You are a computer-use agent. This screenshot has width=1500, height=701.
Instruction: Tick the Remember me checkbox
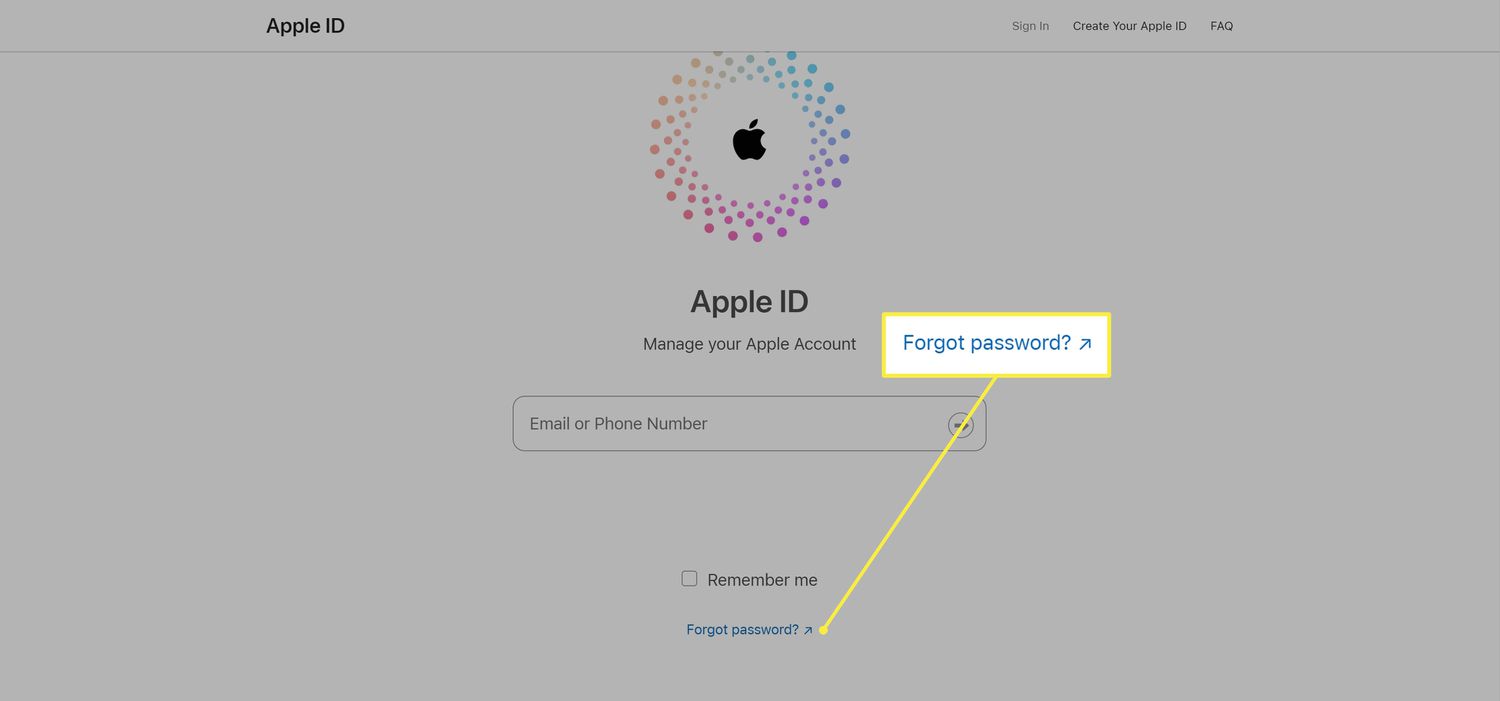(689, 579)
